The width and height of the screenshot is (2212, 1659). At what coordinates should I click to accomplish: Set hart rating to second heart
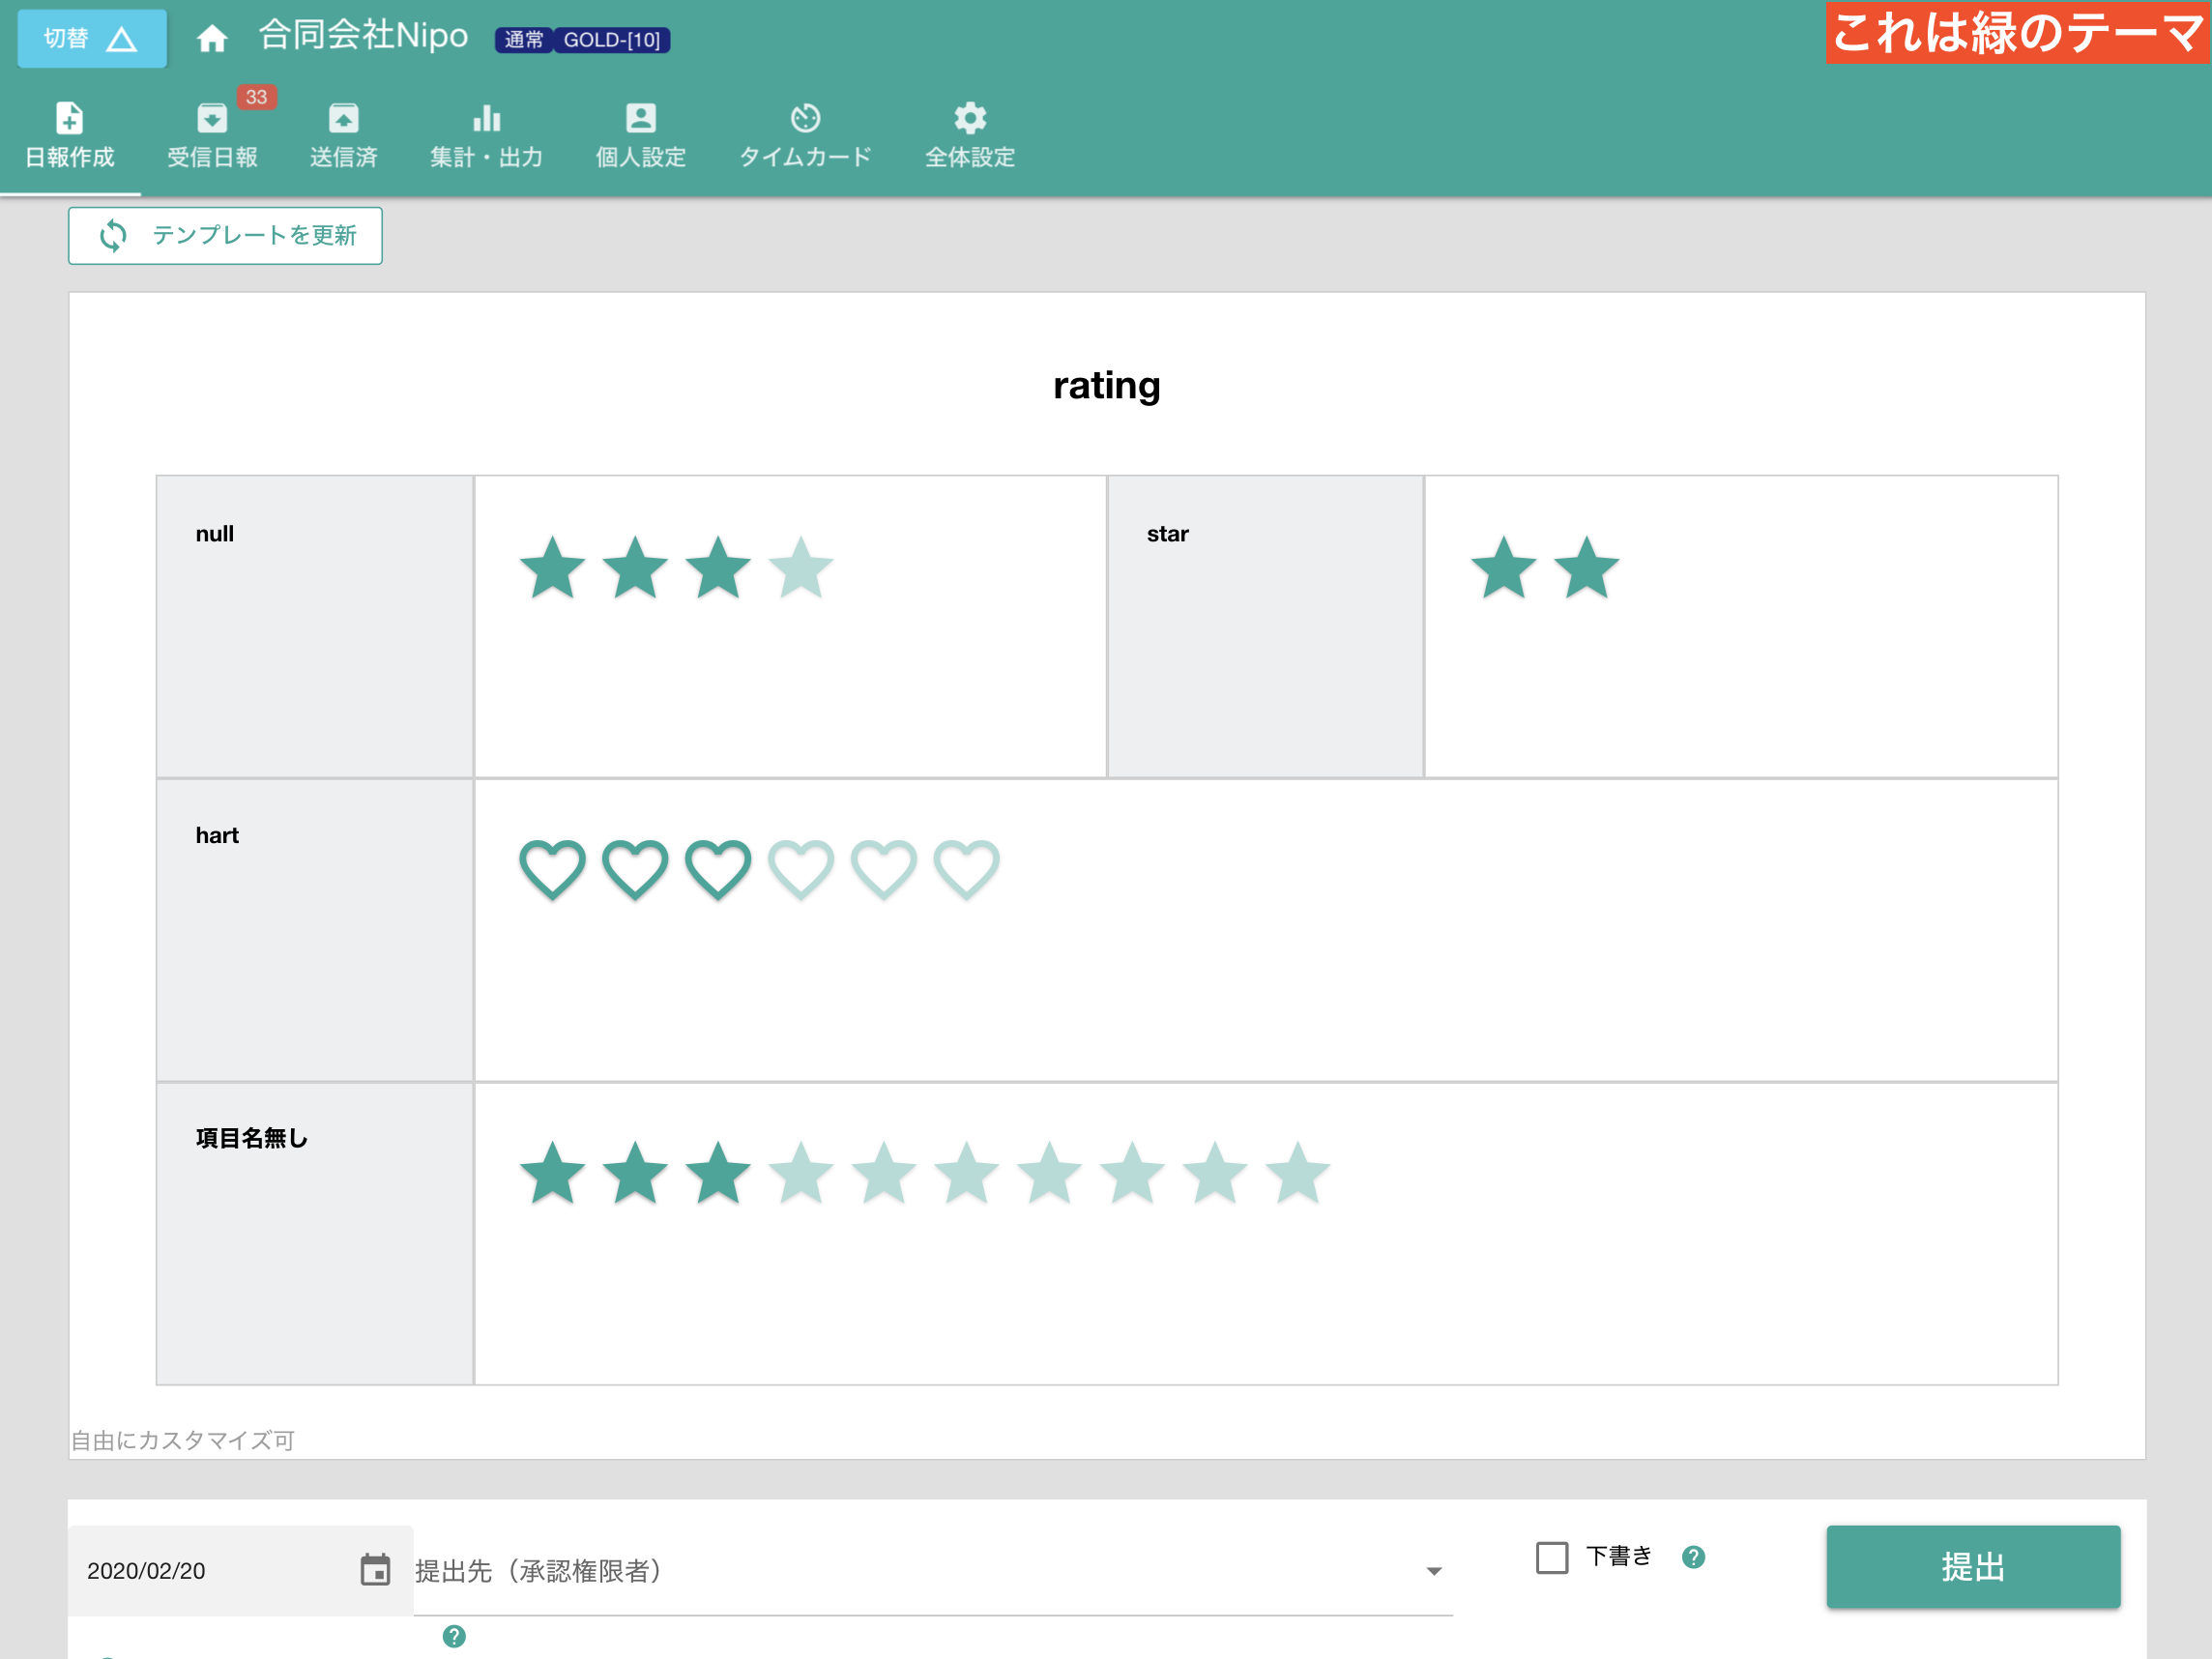point(635,870)
